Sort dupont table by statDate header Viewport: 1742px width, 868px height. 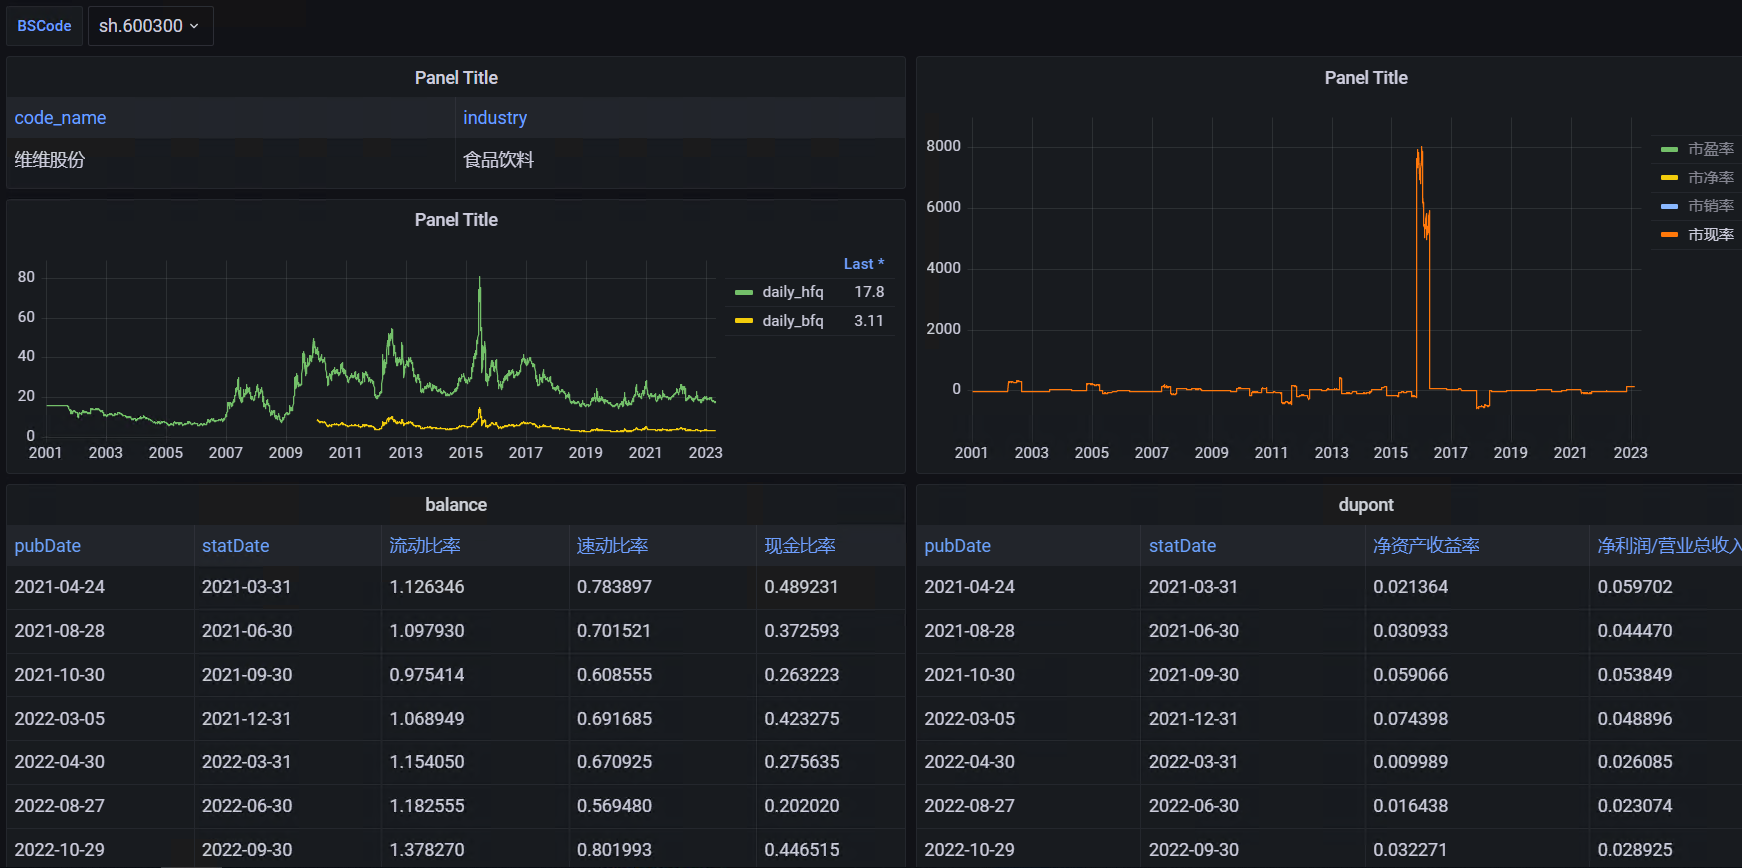(1183, 546)
